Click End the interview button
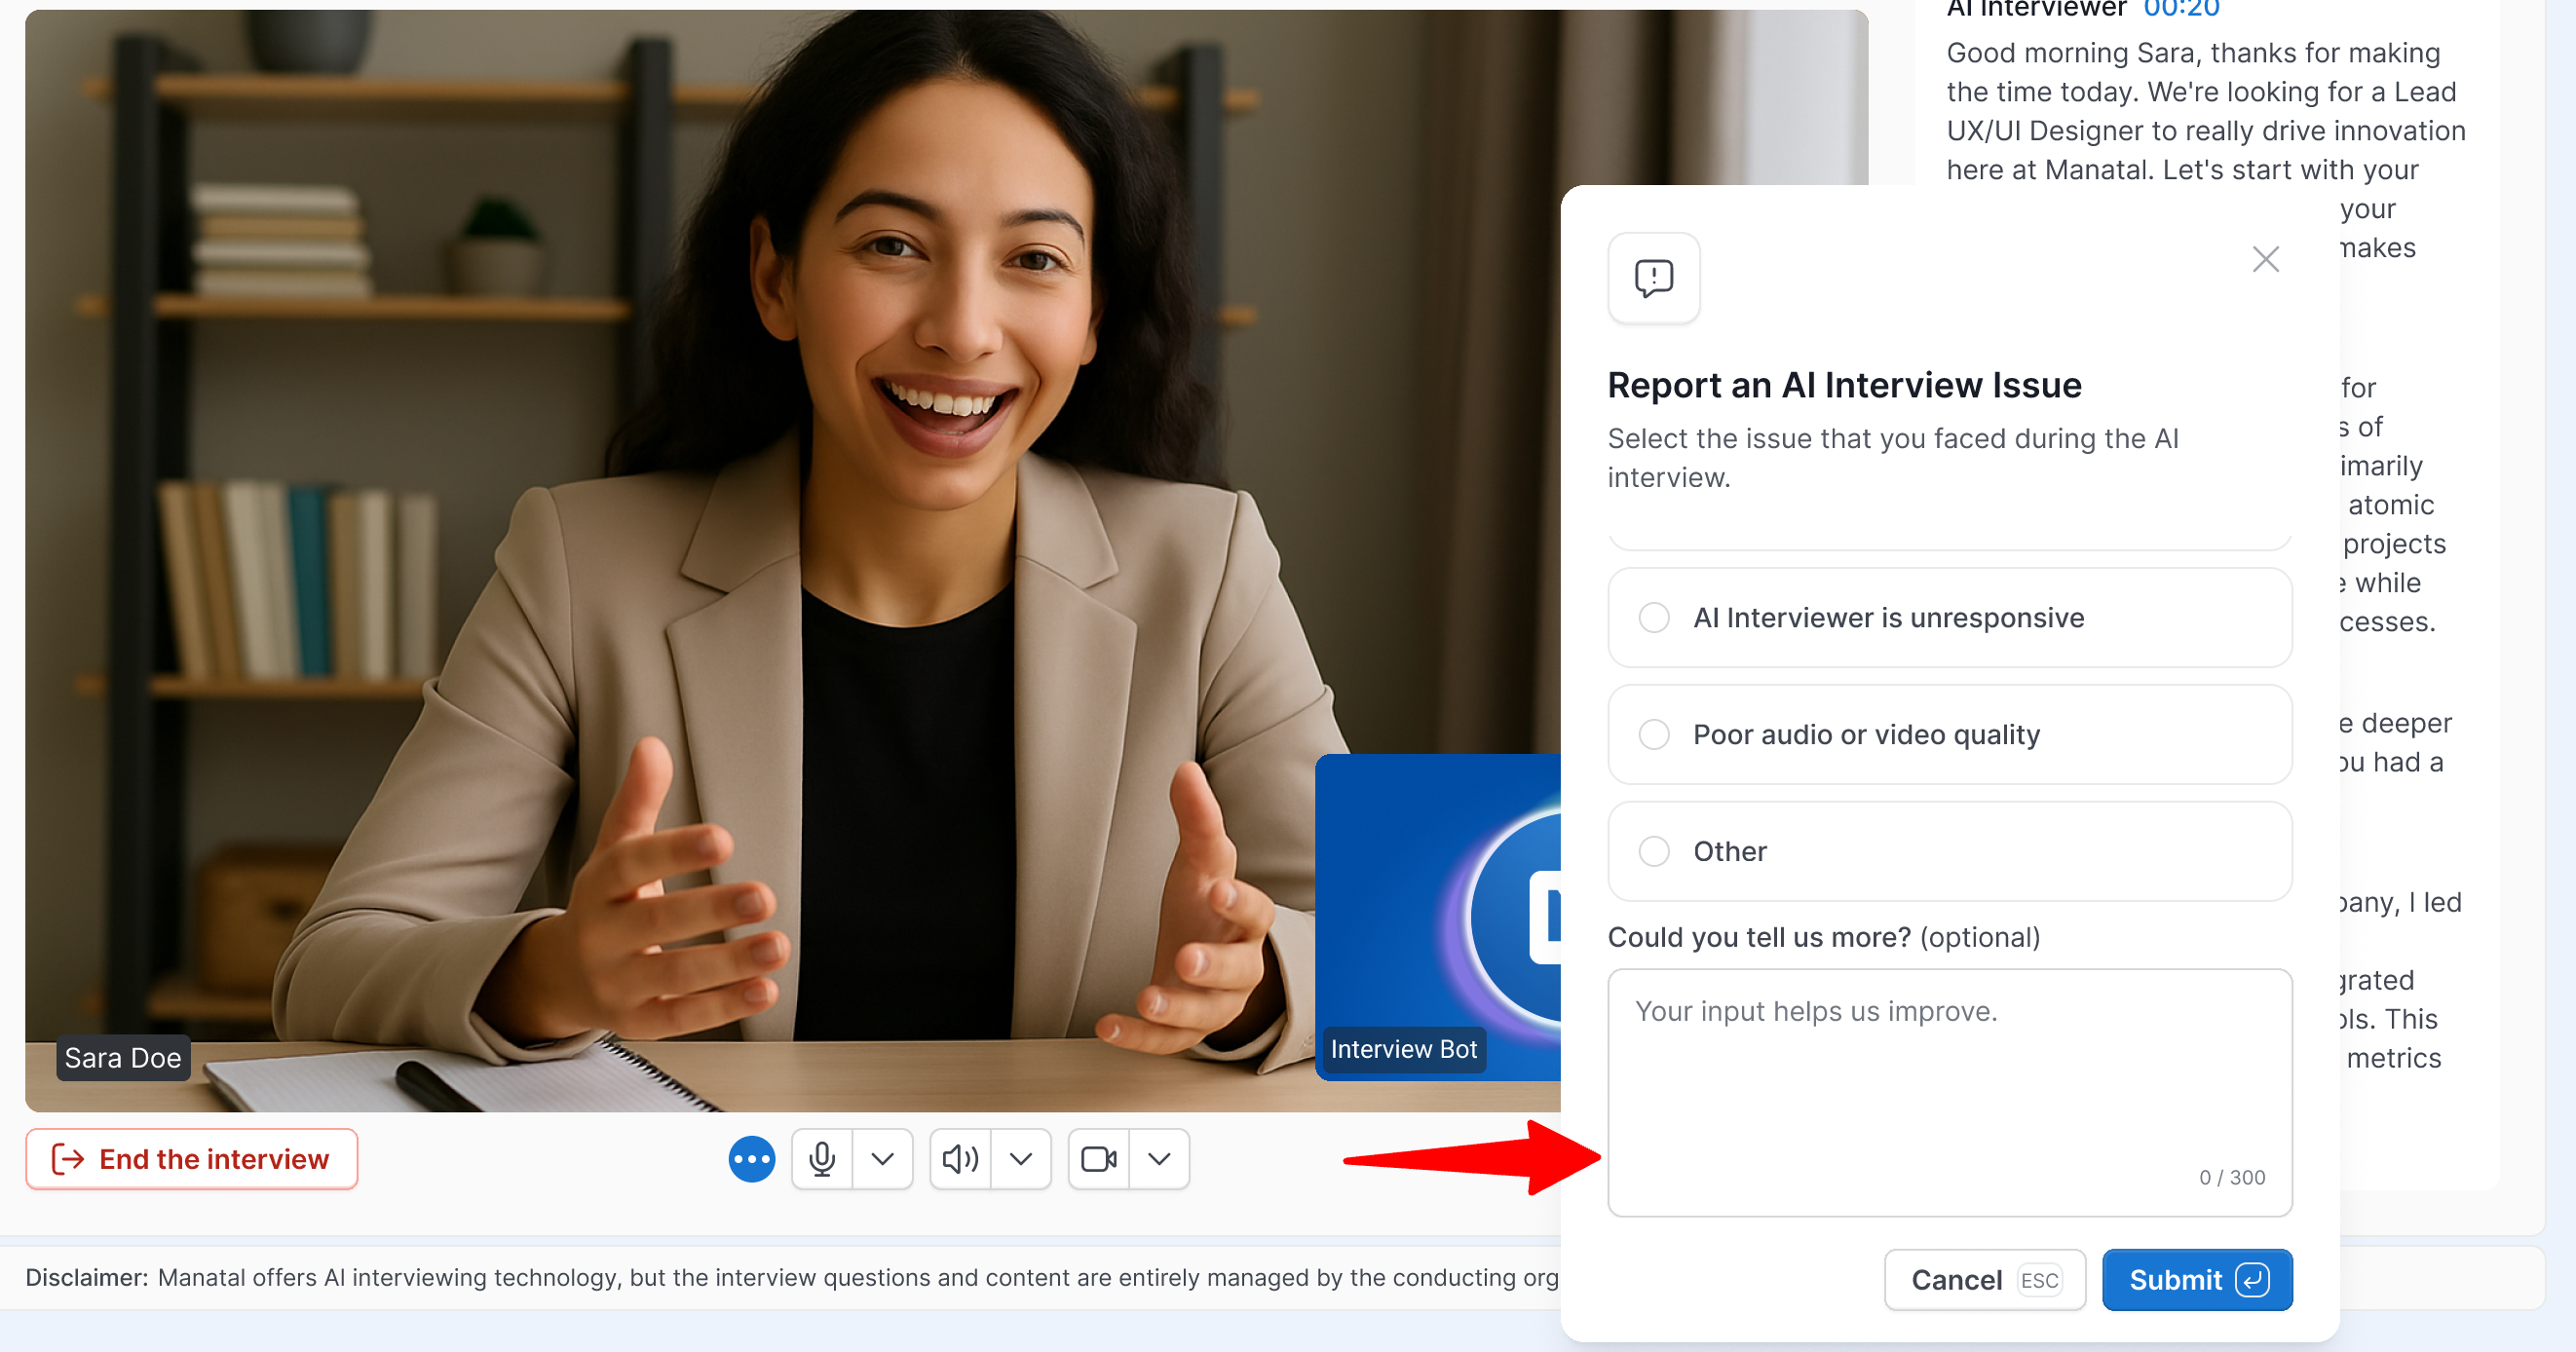This screenshot has width=2576, height=1352. tap(192, 1159)
